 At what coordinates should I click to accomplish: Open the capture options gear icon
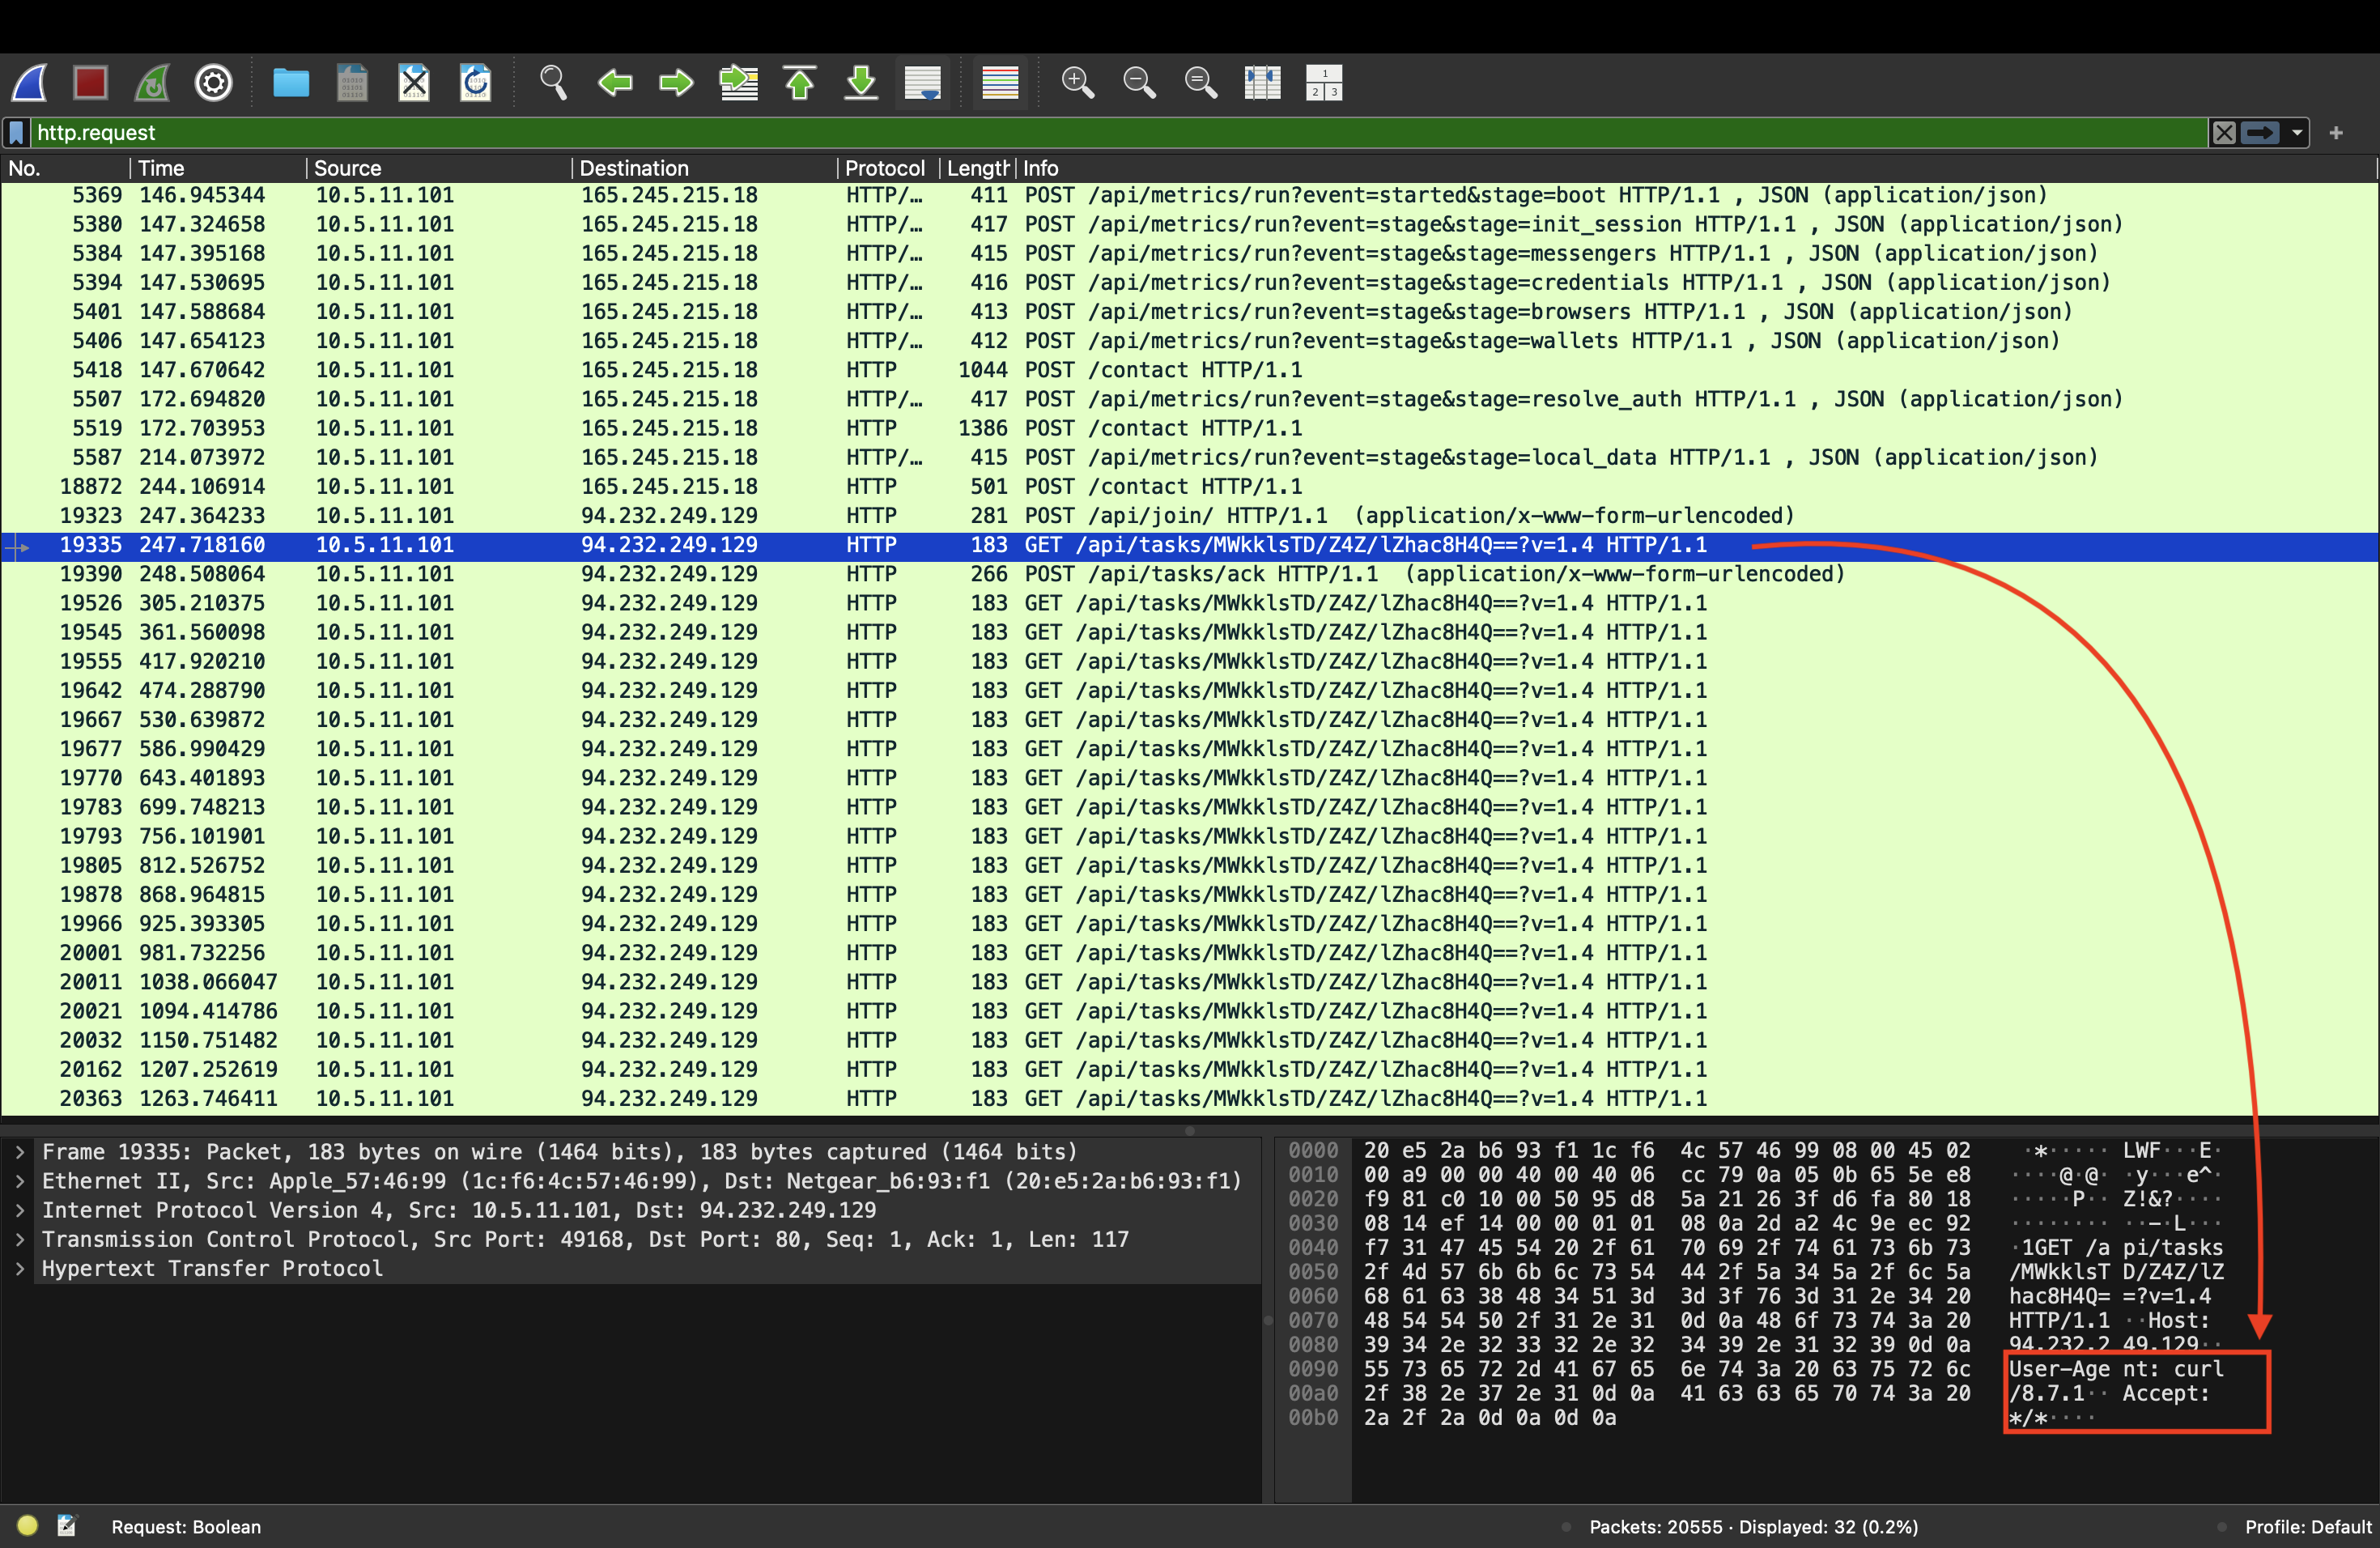tap(213, 83)
